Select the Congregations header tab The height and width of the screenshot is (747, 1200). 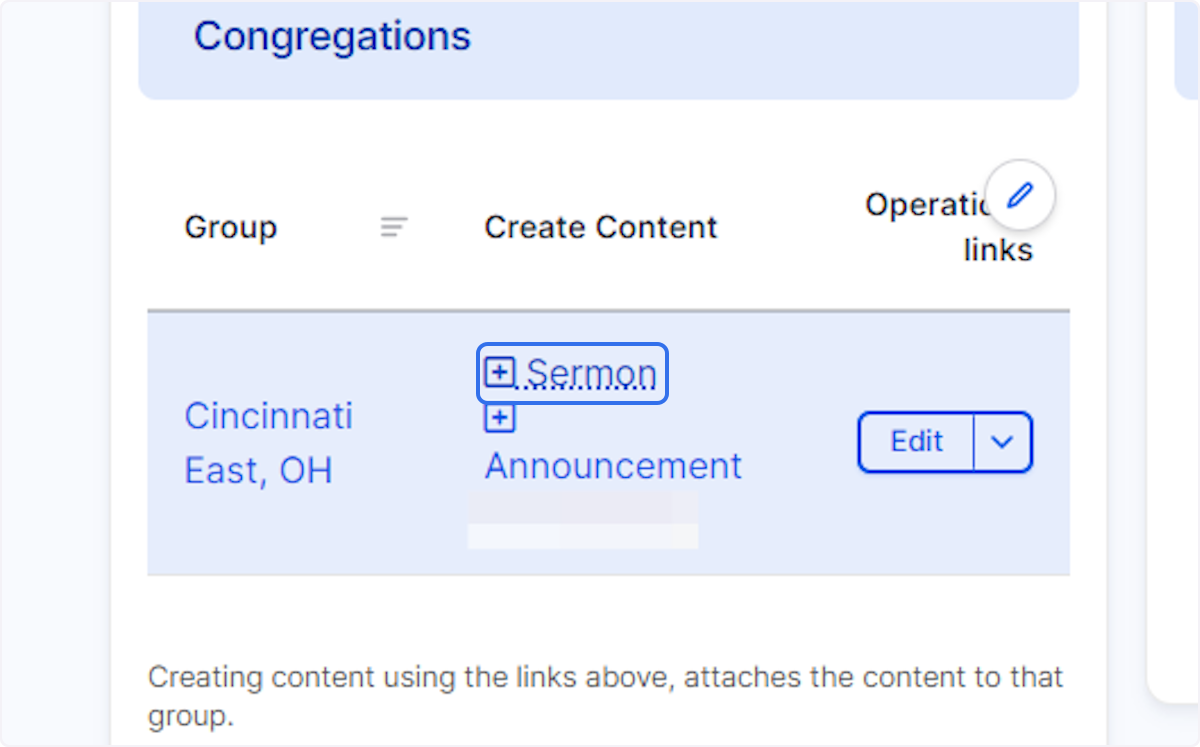tap(332, 36)
